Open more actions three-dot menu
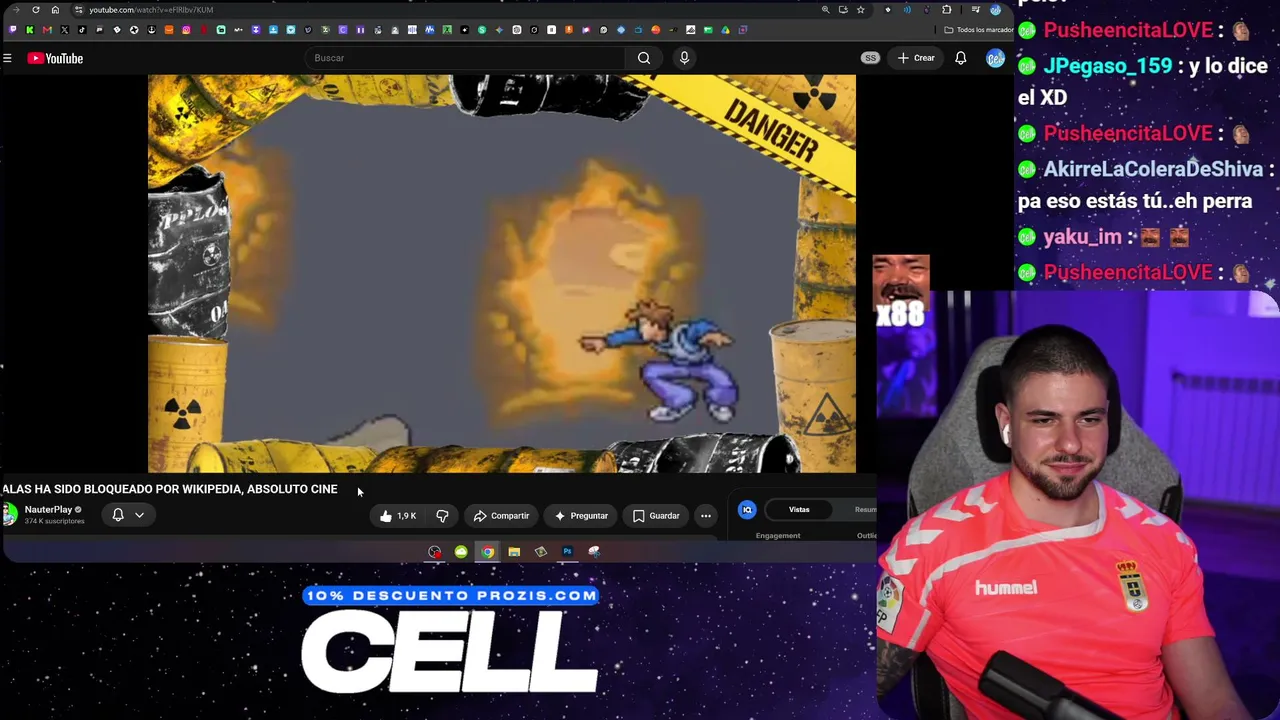Screen dimensions: 1280x720 (x=706, y=516)
